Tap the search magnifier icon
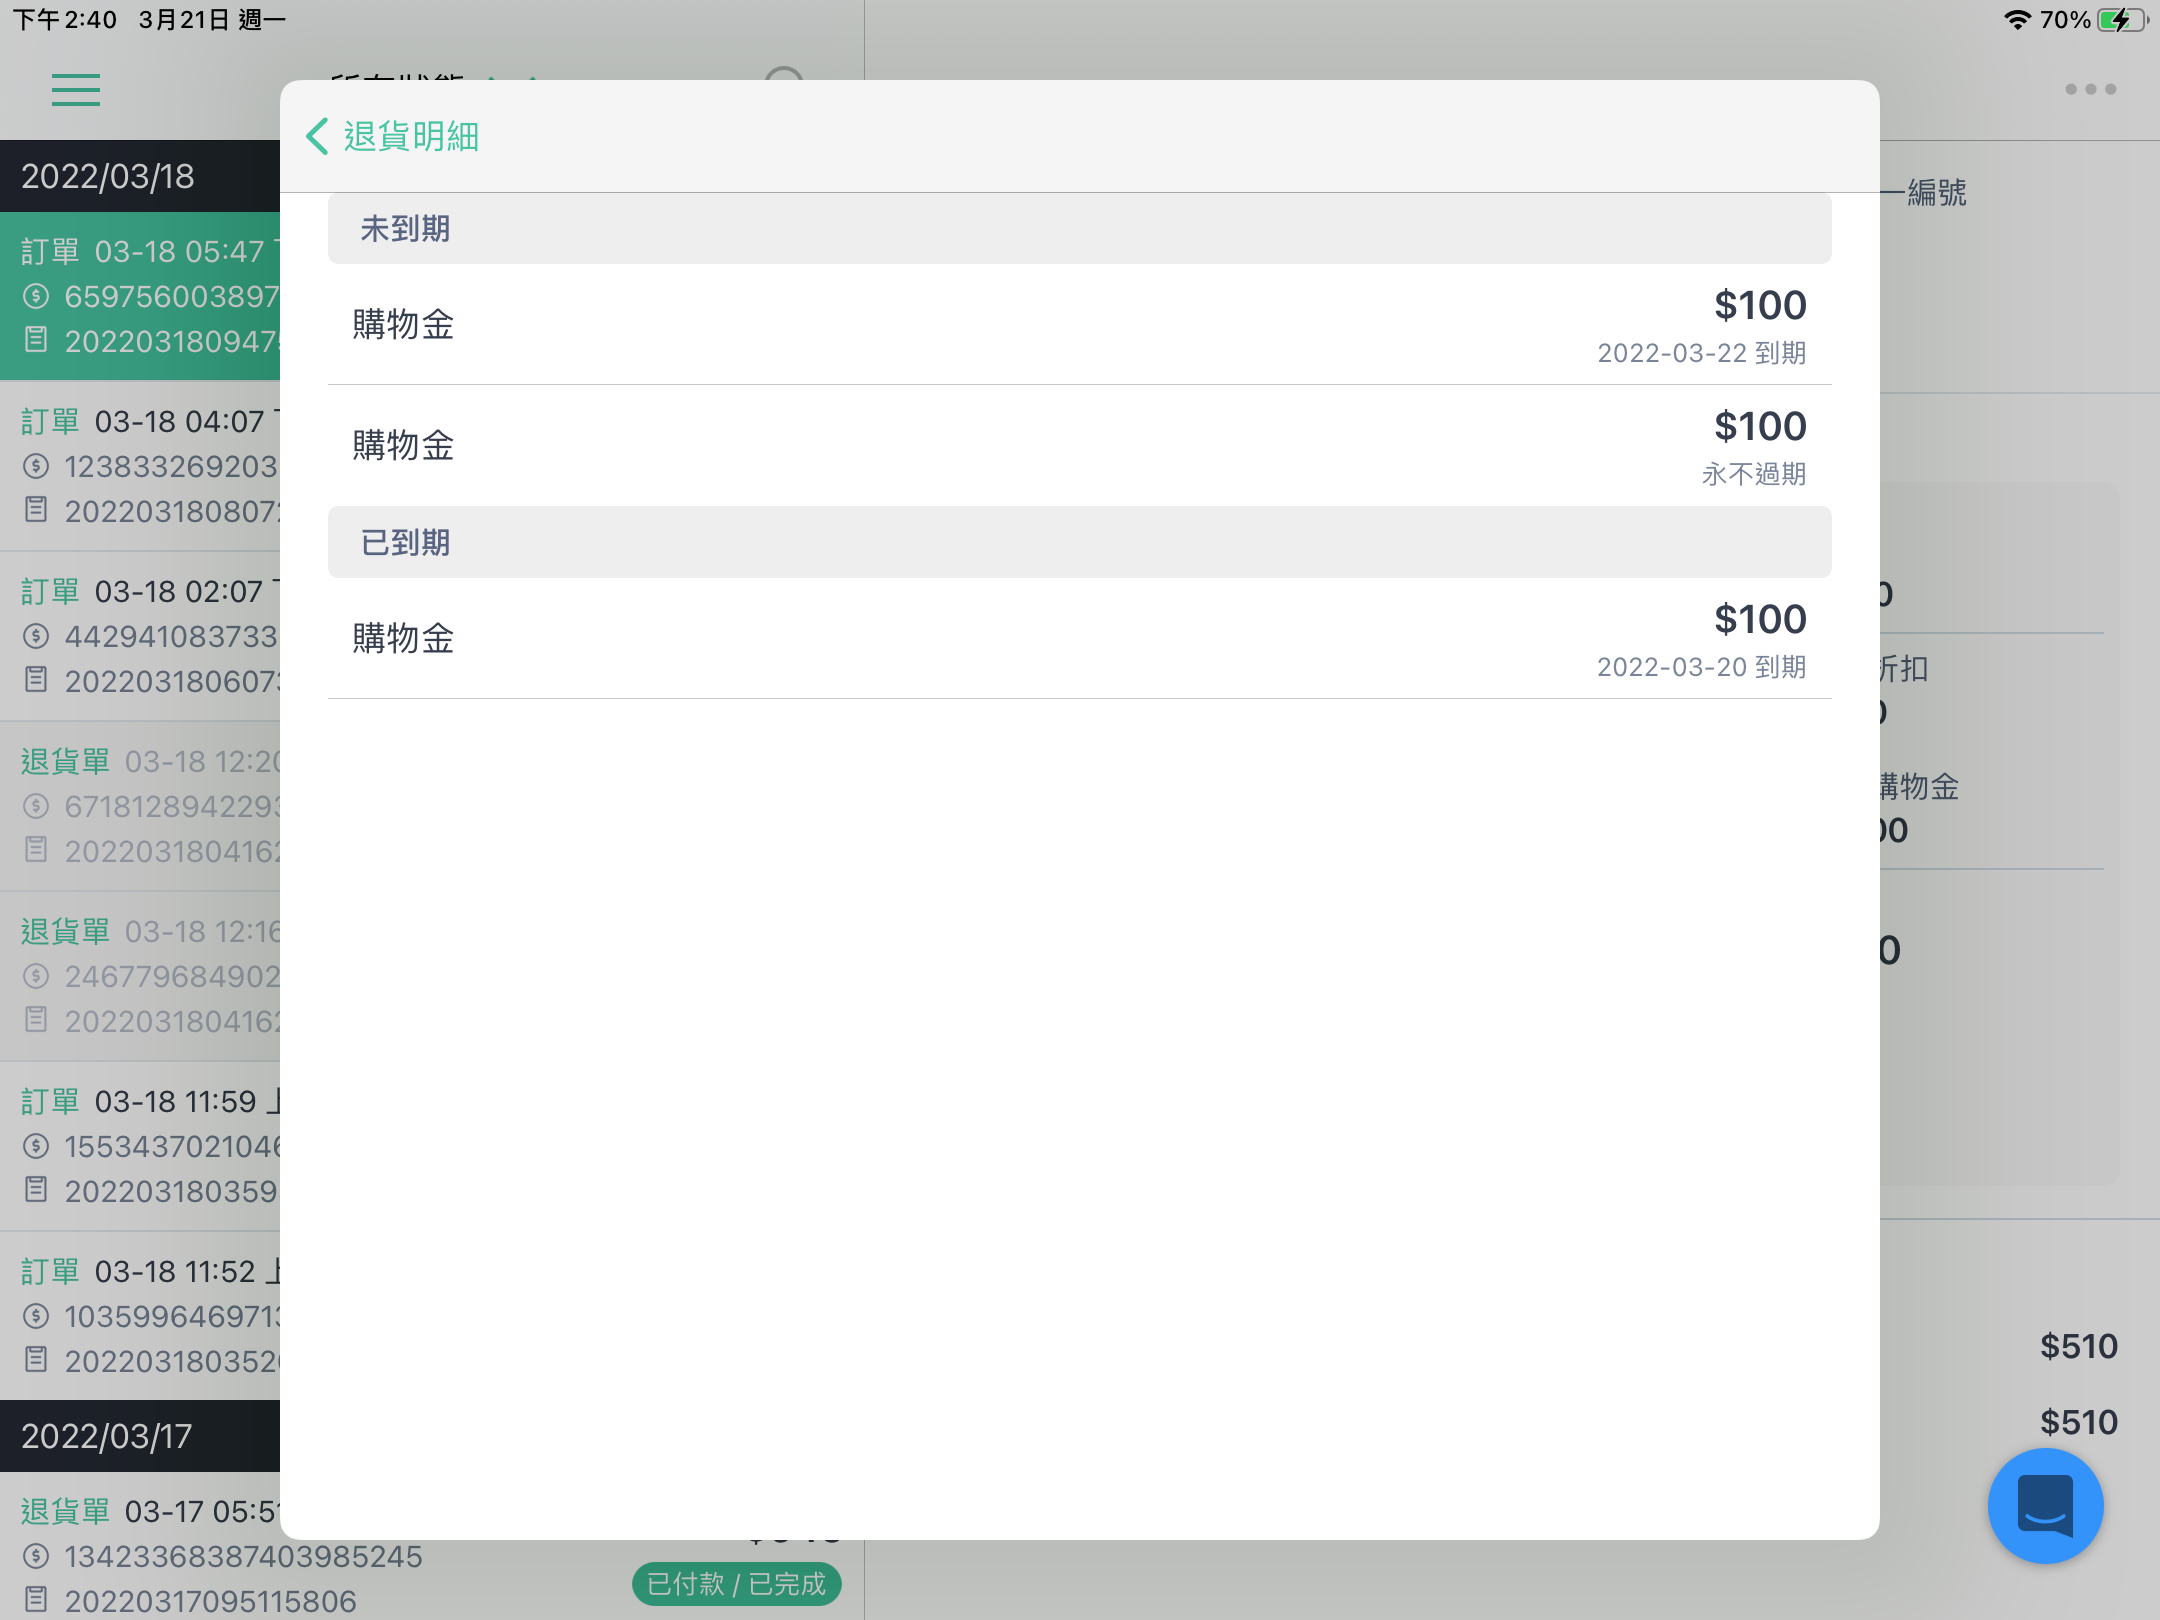Viewport: 2160px width, 1620px height. point(784,74)
